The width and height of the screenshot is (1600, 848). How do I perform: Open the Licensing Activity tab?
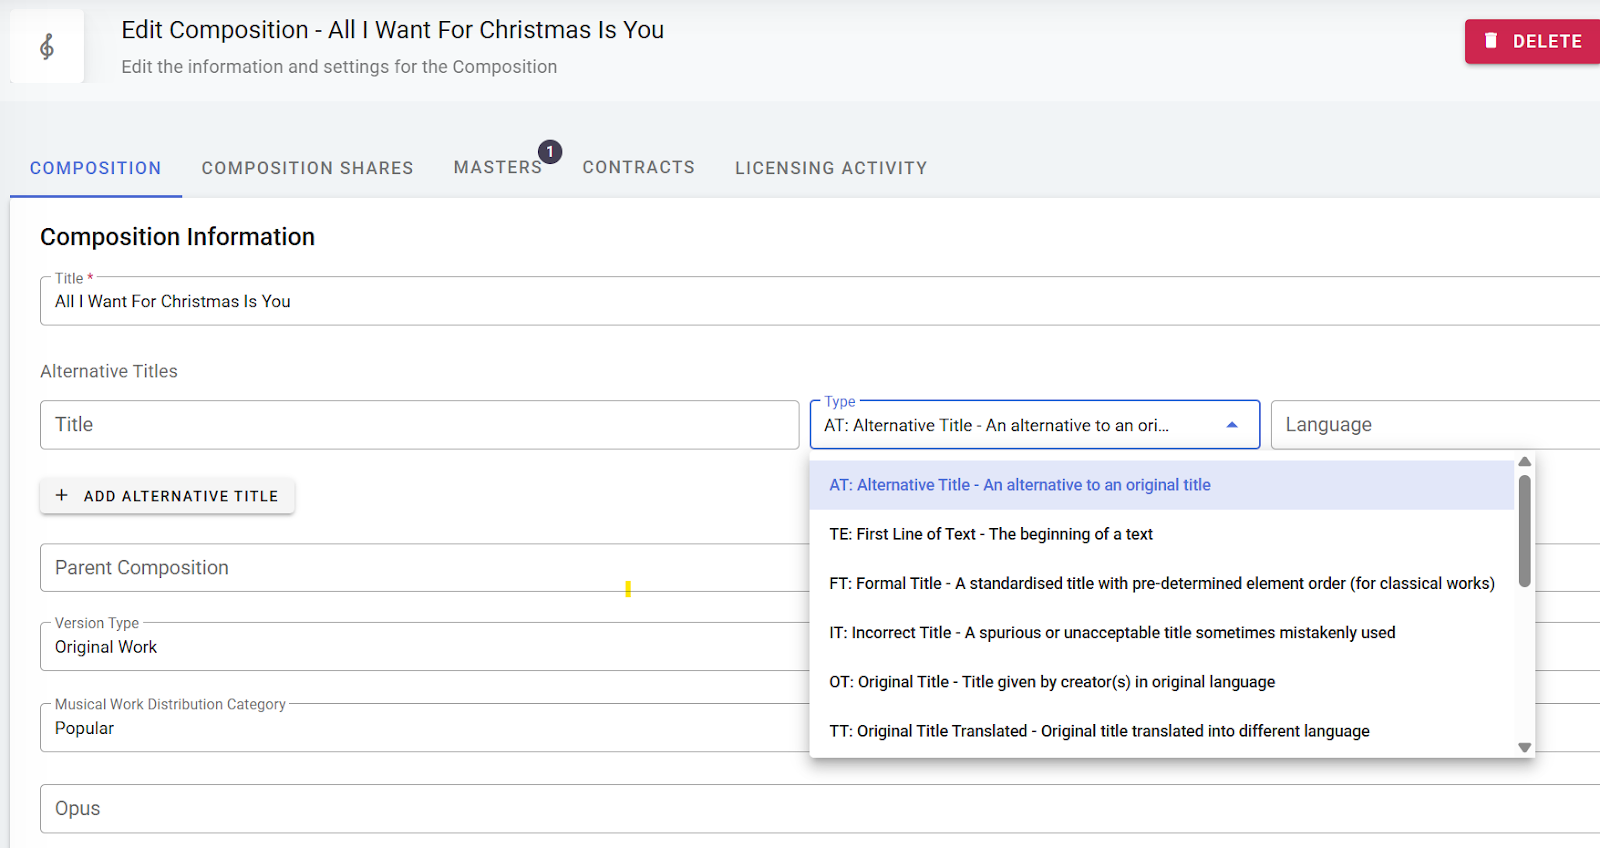point(830,168)
